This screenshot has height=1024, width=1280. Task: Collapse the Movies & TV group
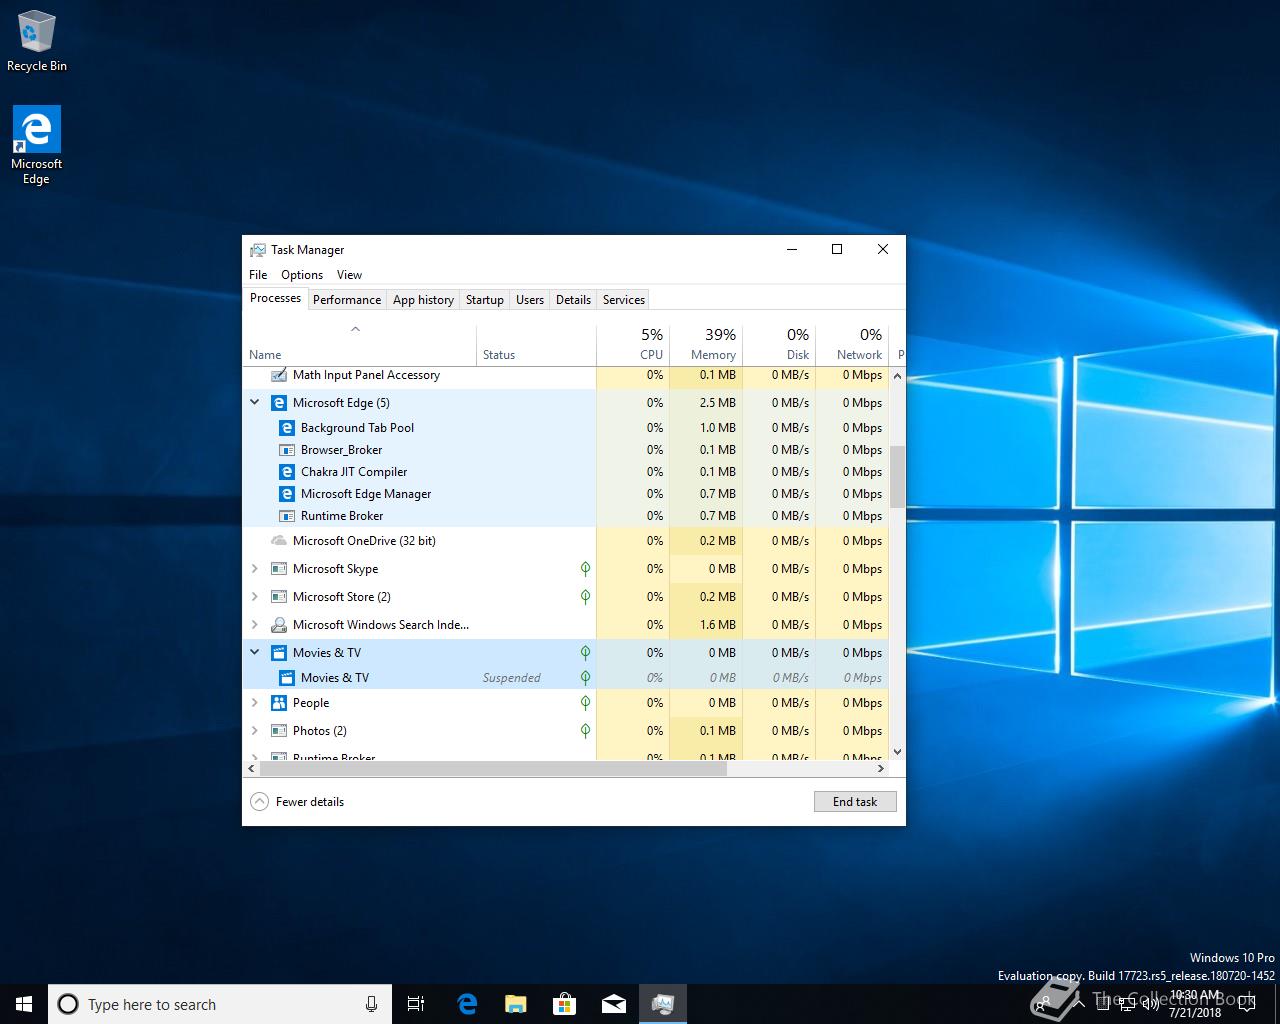[254, 653]
